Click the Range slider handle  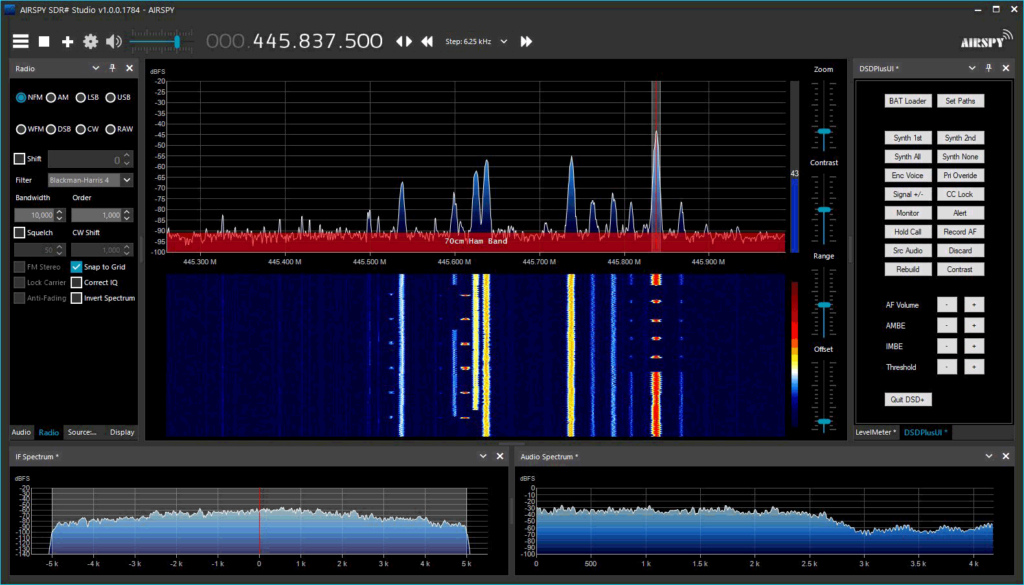tap(824, 305)
